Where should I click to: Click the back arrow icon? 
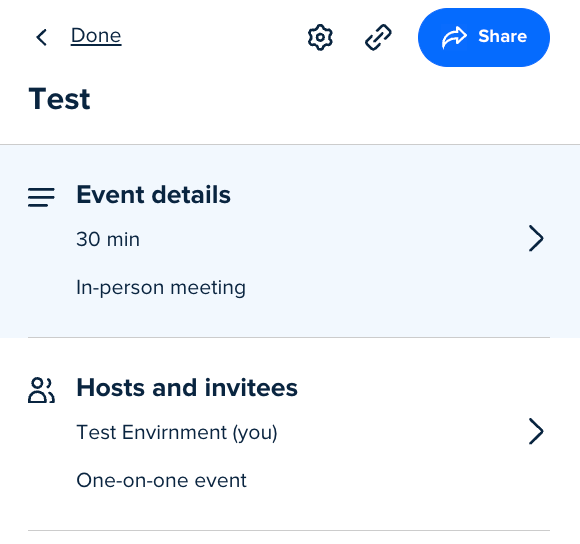pyautogui.click(x=41, y=37)
